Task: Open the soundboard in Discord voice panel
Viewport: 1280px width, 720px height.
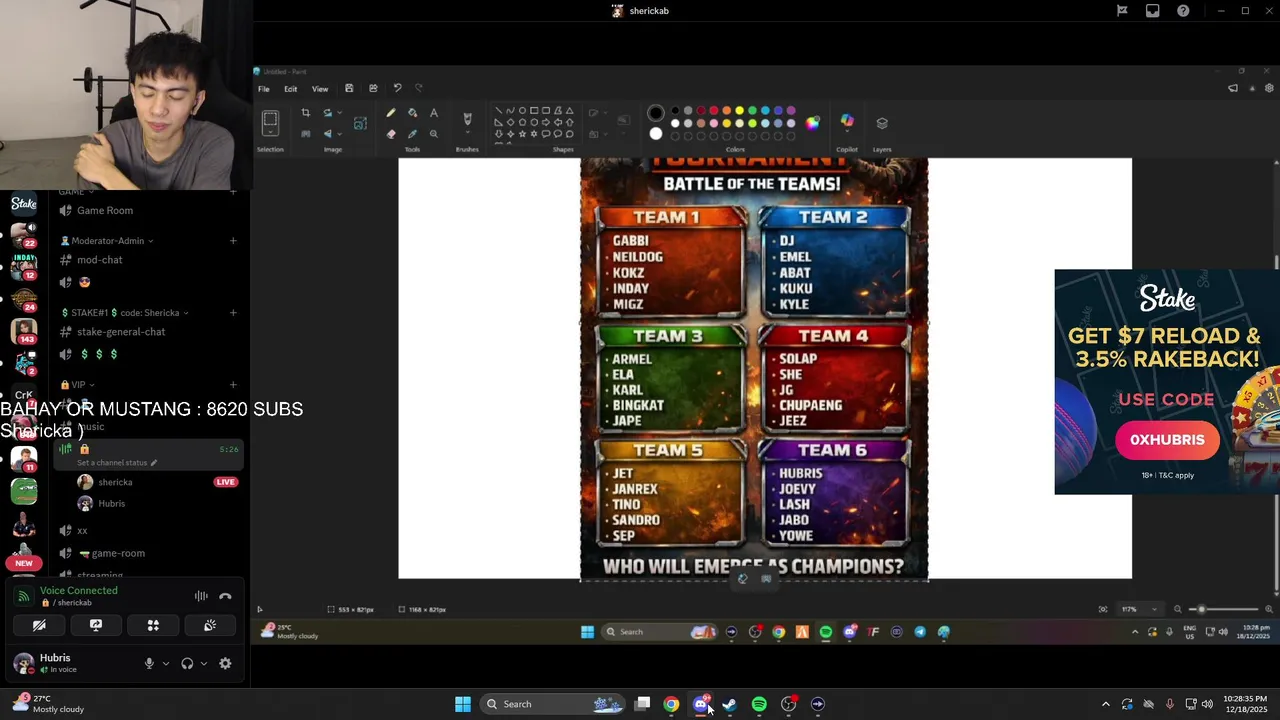Action: coord(210,625)
